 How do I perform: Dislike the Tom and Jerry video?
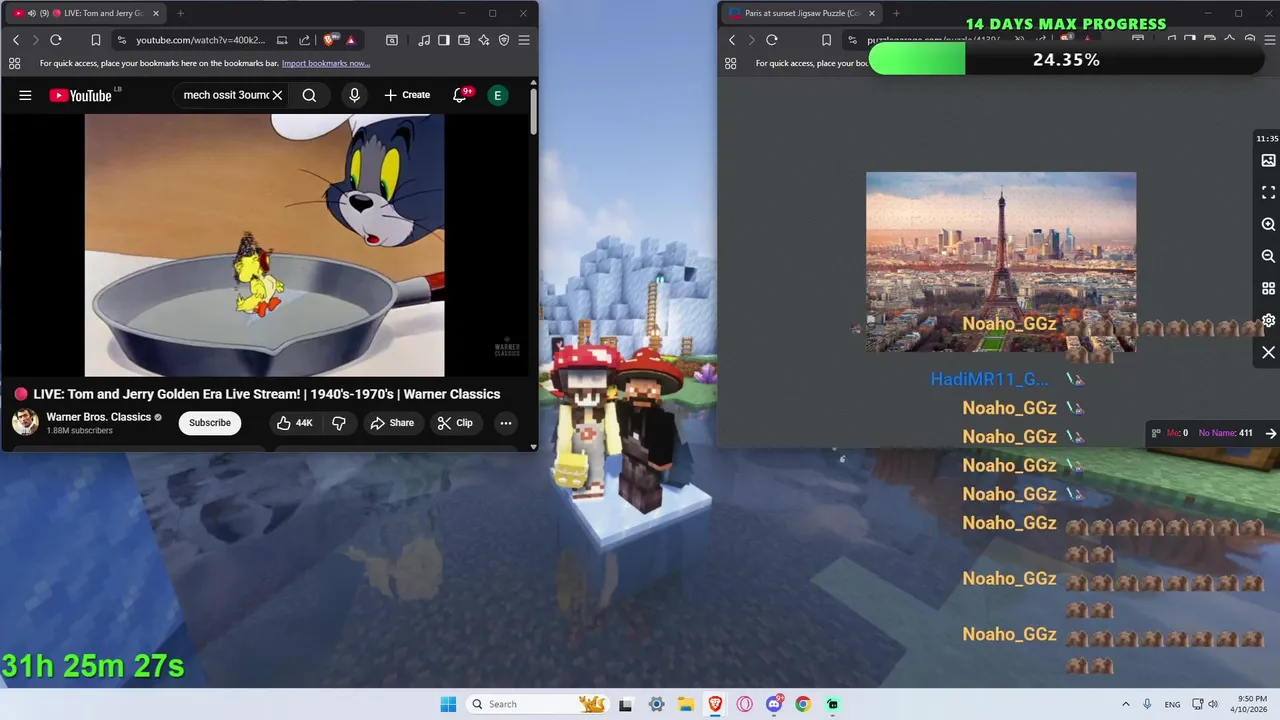click(339, 423)
